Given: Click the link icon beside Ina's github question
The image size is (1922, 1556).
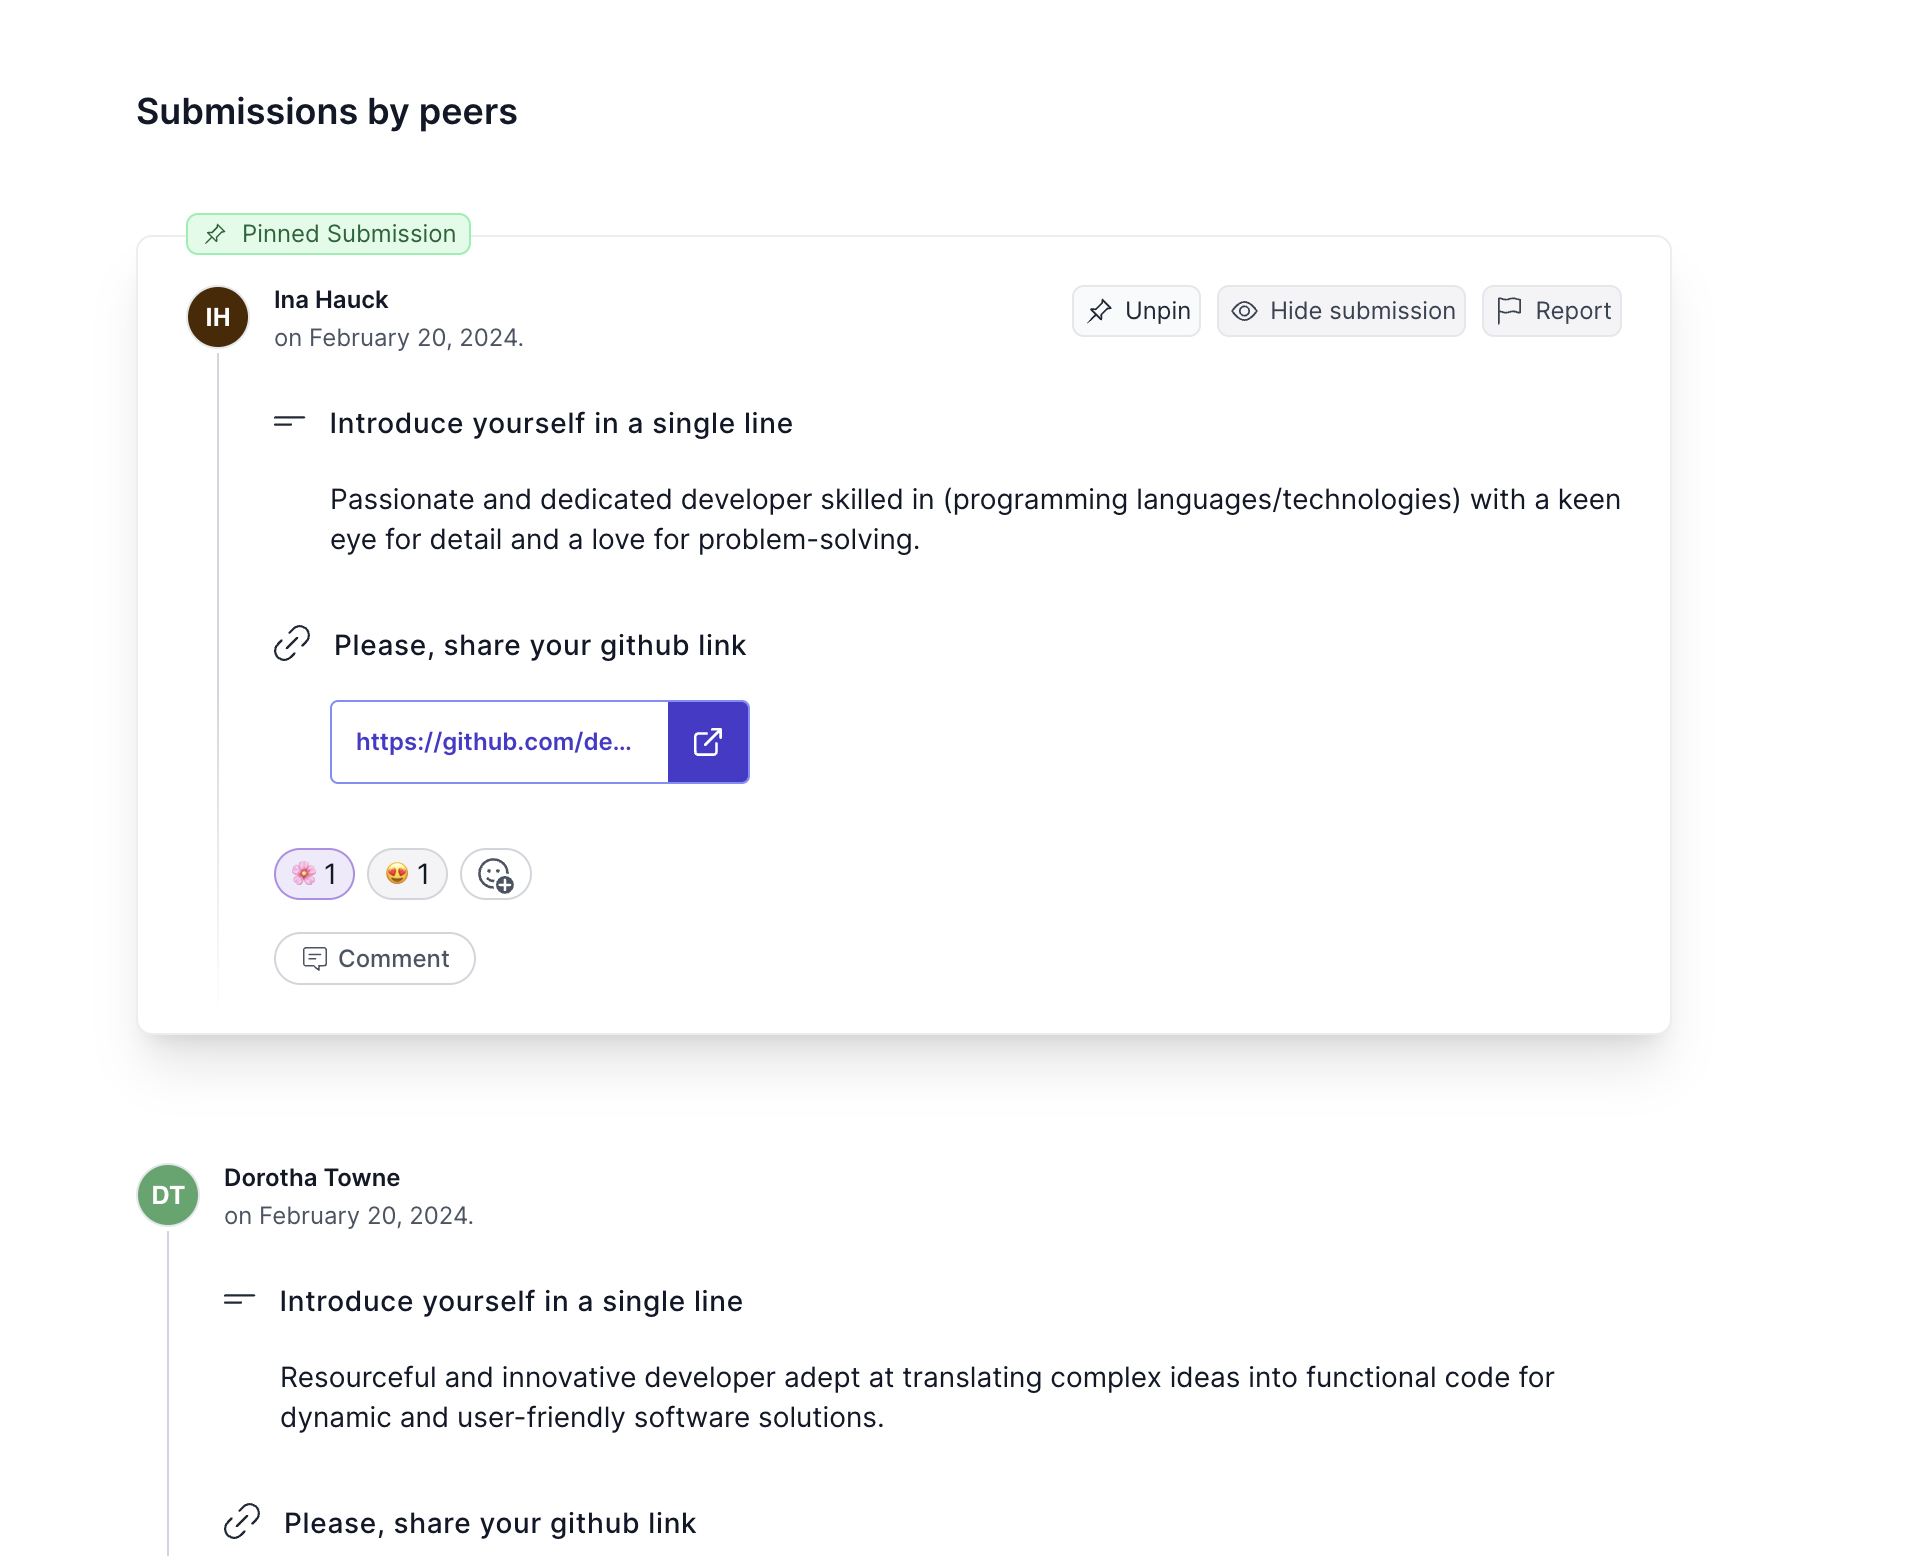Looking at the screenshot, I should point(292,644).
